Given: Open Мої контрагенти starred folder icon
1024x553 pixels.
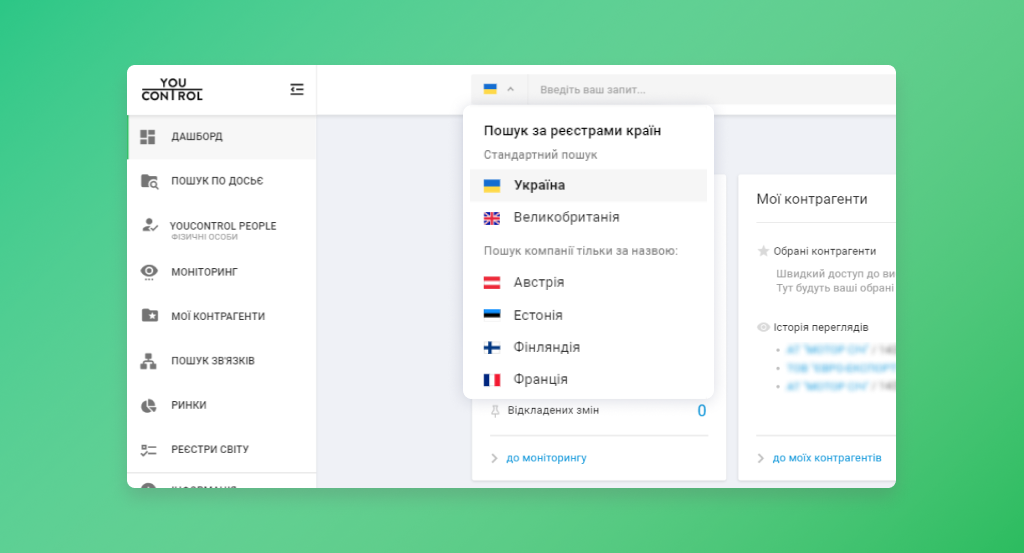Looking at the screenshot, I should [x=149, y=316].
